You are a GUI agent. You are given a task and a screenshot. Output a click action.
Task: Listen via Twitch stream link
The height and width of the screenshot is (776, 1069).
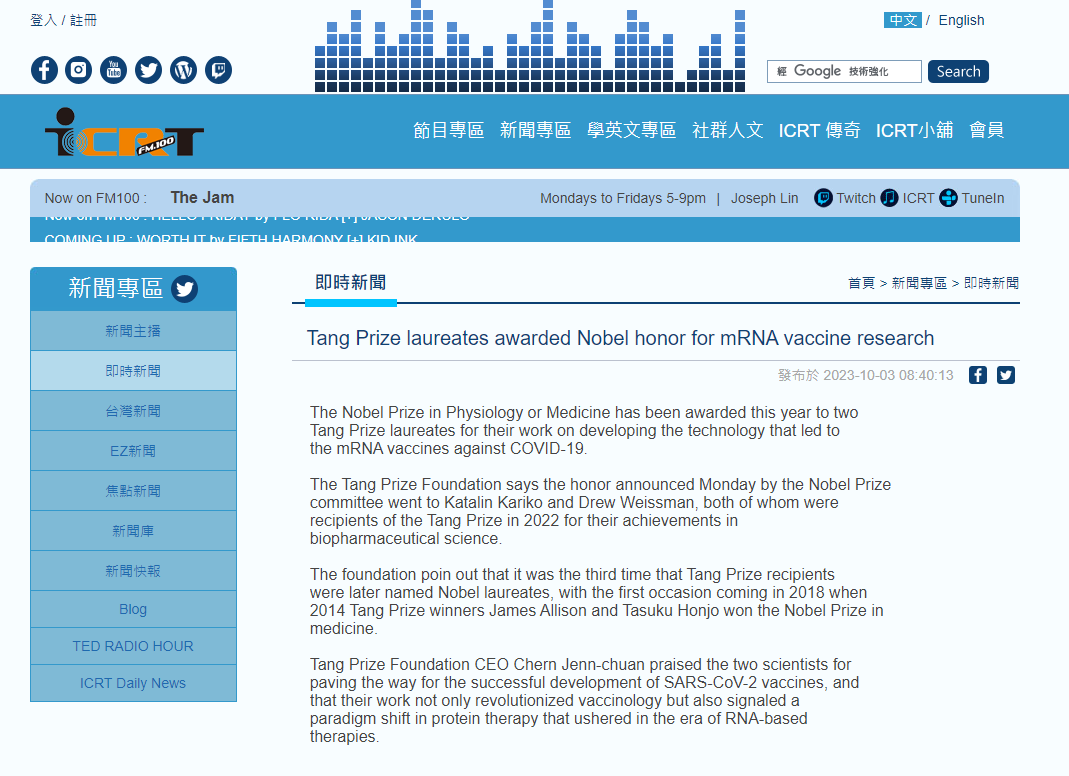pos(845,198)
